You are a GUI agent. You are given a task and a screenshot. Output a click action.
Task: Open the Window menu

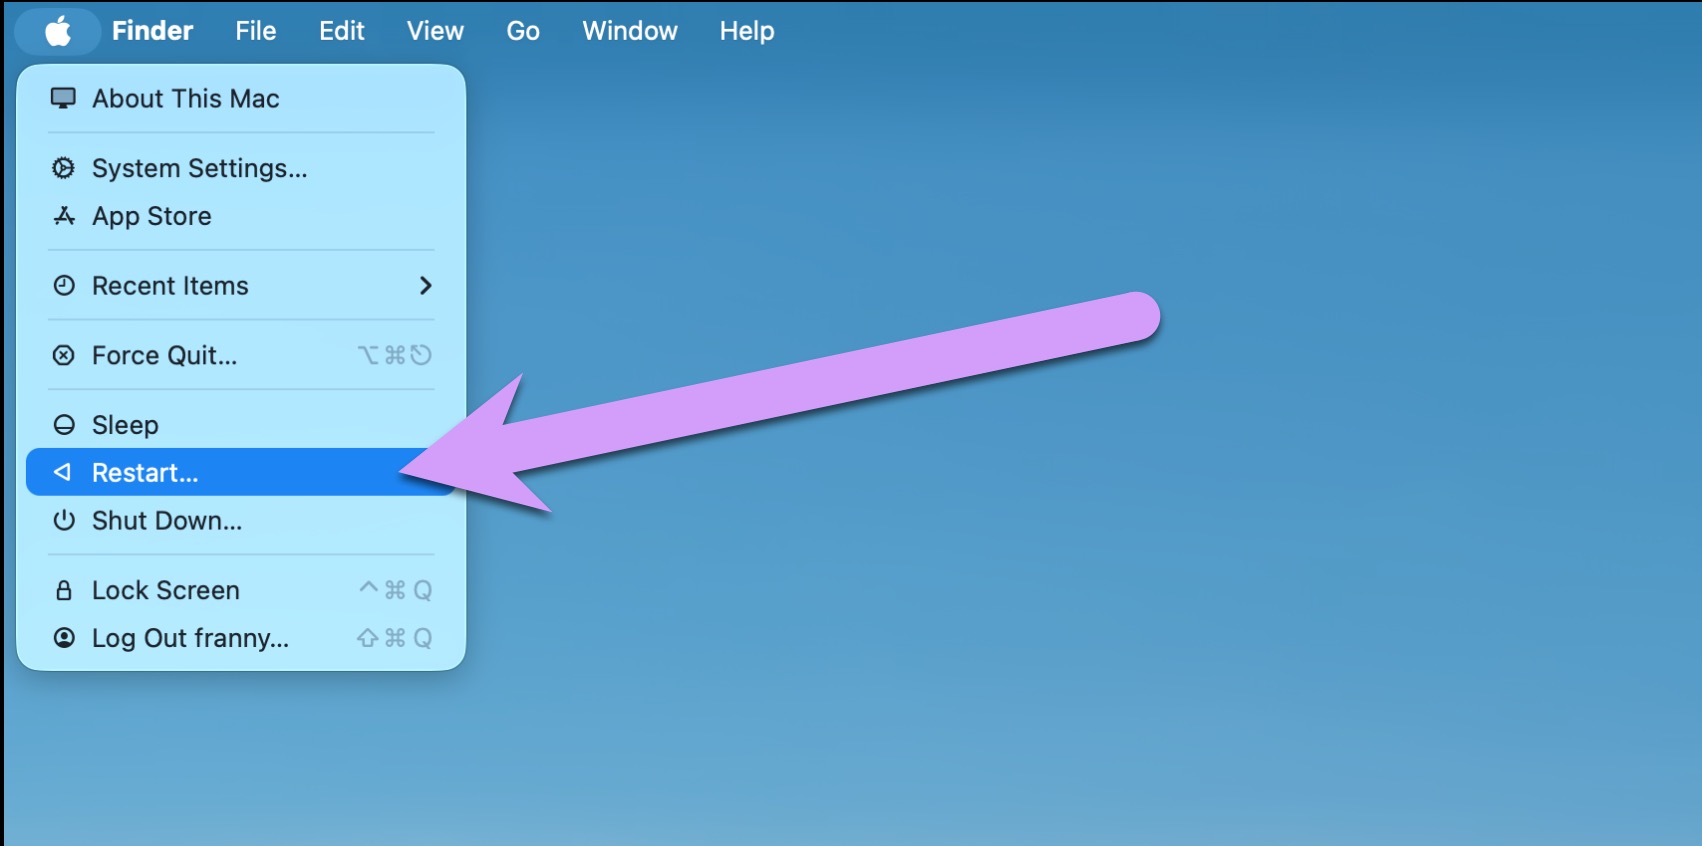click(630, 31)
